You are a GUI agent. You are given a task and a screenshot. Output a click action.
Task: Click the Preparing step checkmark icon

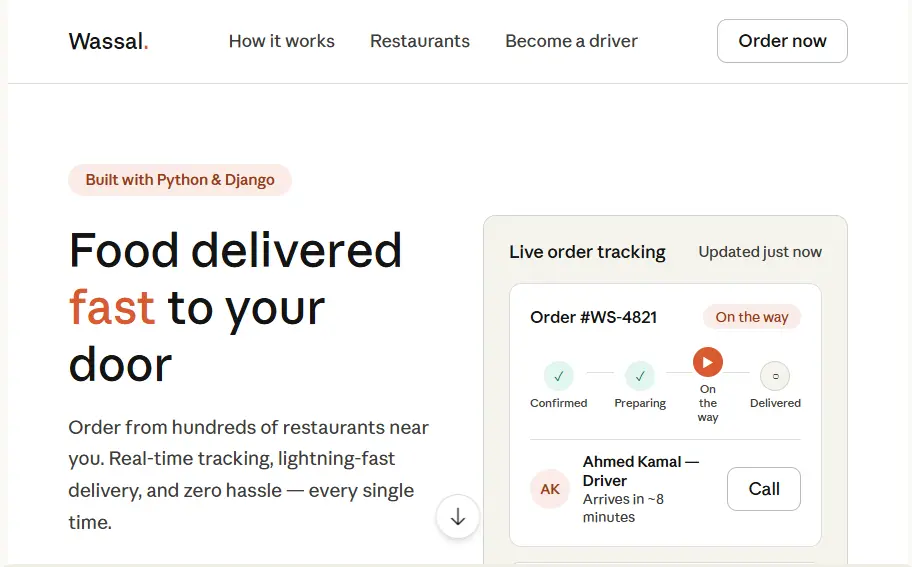coord(640,376)
